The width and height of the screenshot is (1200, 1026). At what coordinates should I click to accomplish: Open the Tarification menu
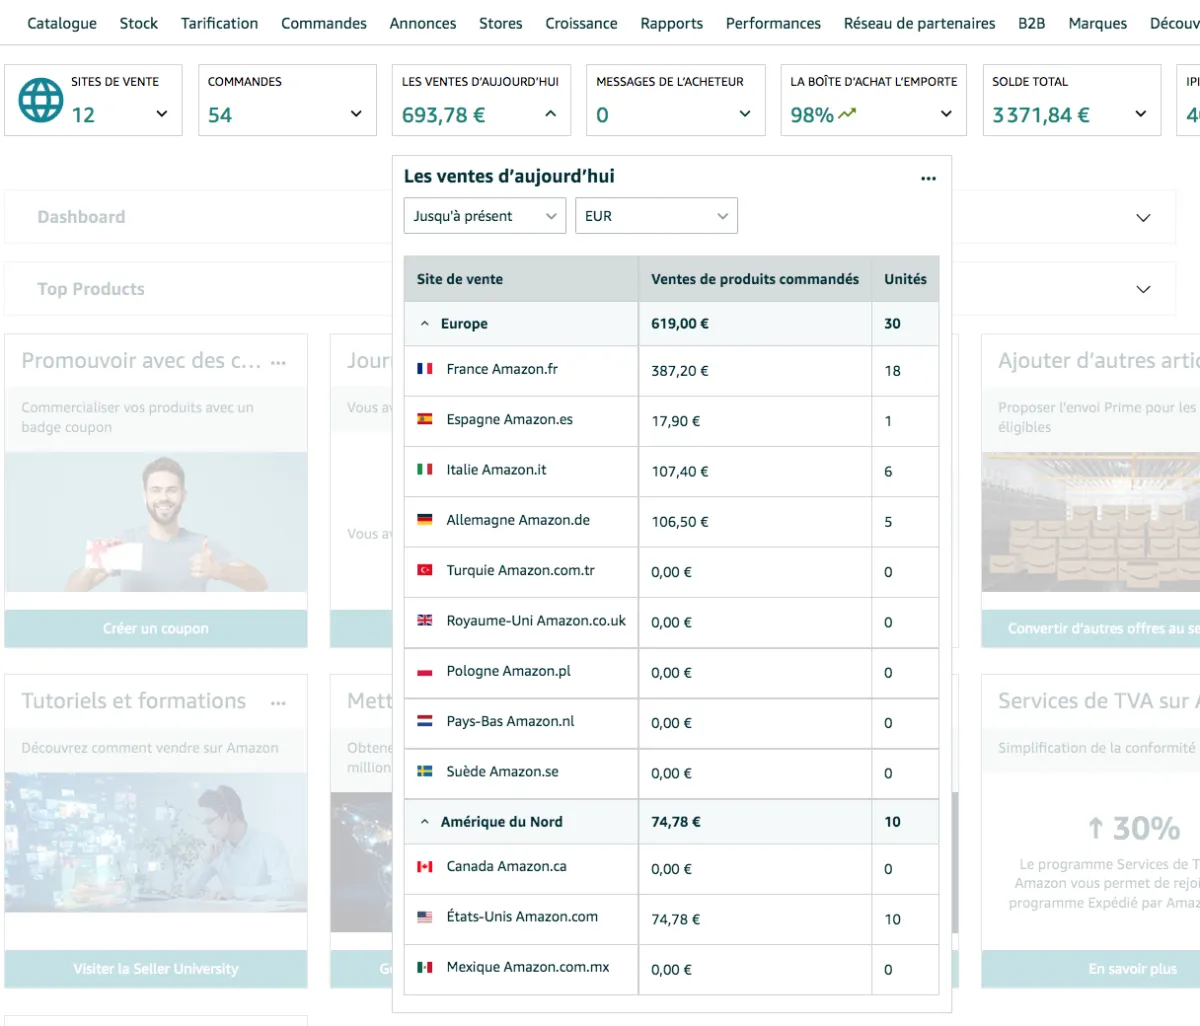point(220,23)
